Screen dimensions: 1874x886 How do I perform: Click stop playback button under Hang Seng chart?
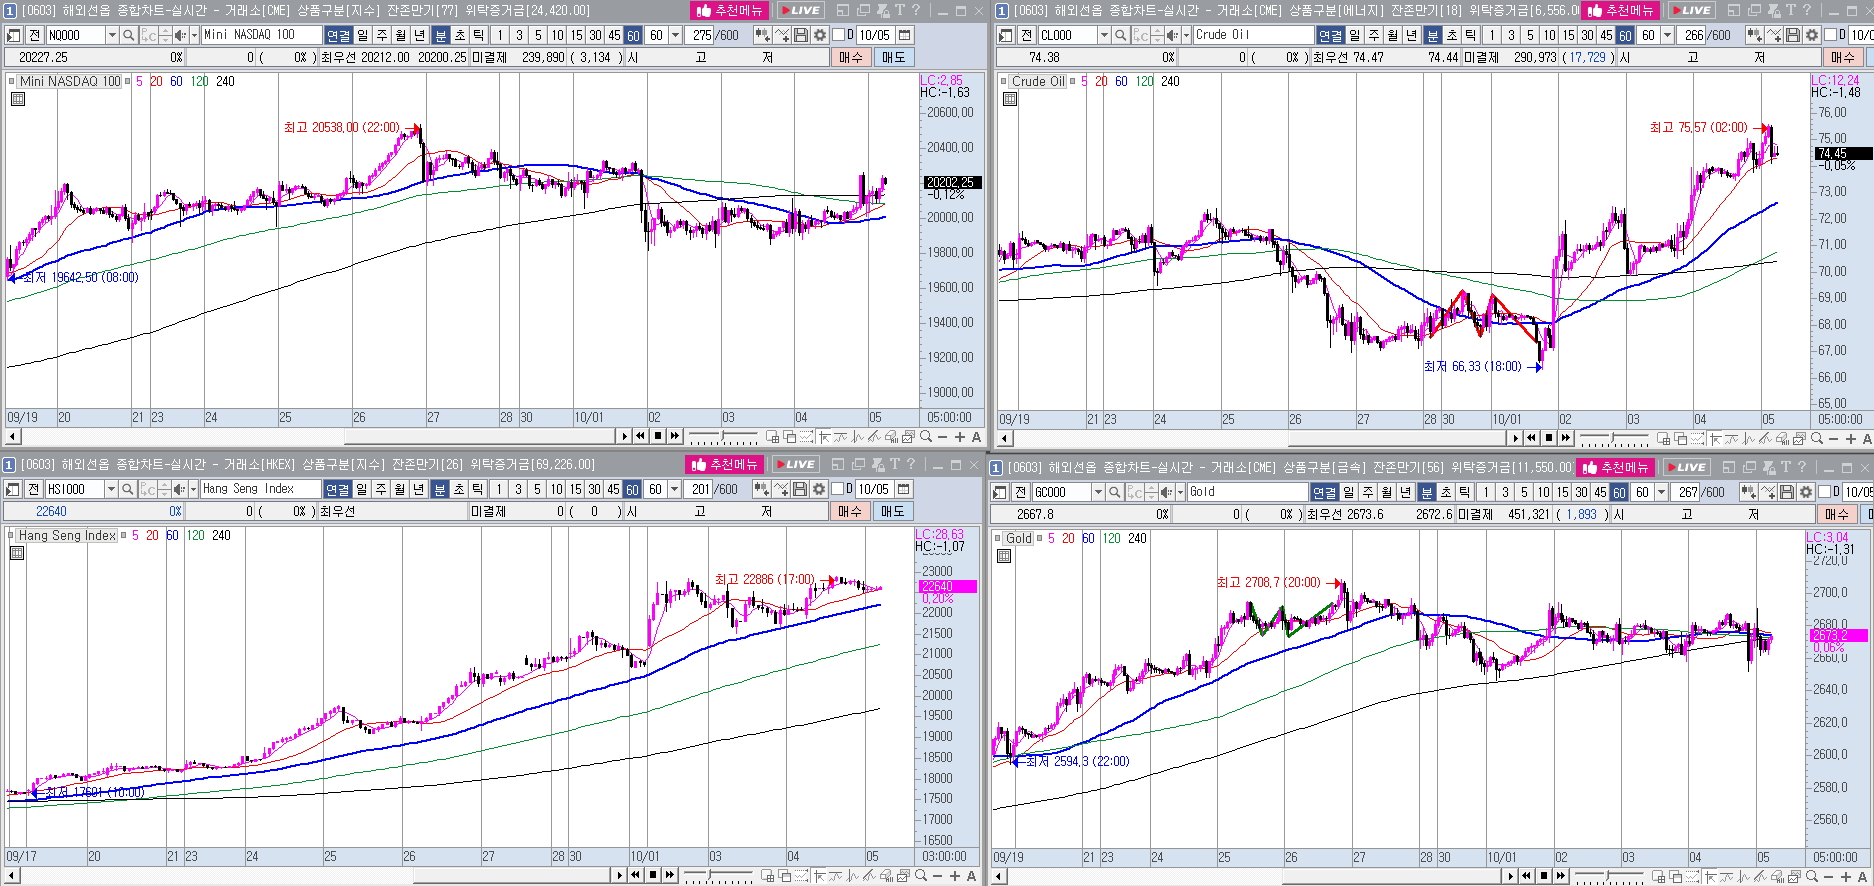pyautogui.click(x=652, y=875)
